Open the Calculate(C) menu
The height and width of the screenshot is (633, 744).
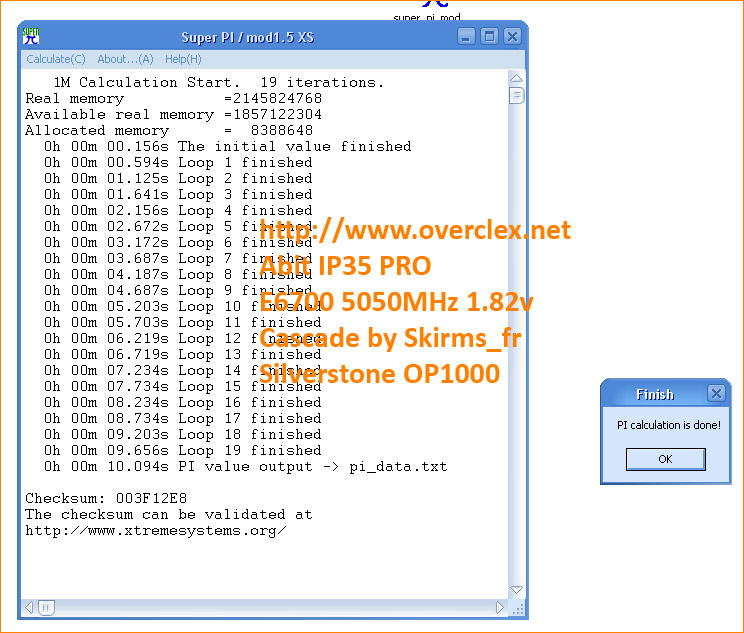(56, 59)
